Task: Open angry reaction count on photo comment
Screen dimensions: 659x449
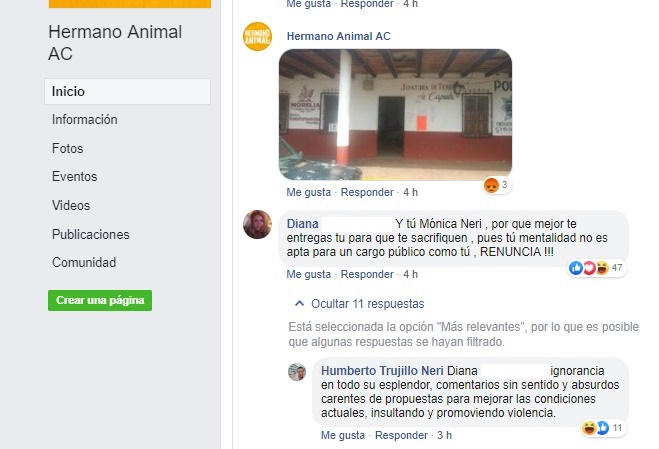Action: 496,185
